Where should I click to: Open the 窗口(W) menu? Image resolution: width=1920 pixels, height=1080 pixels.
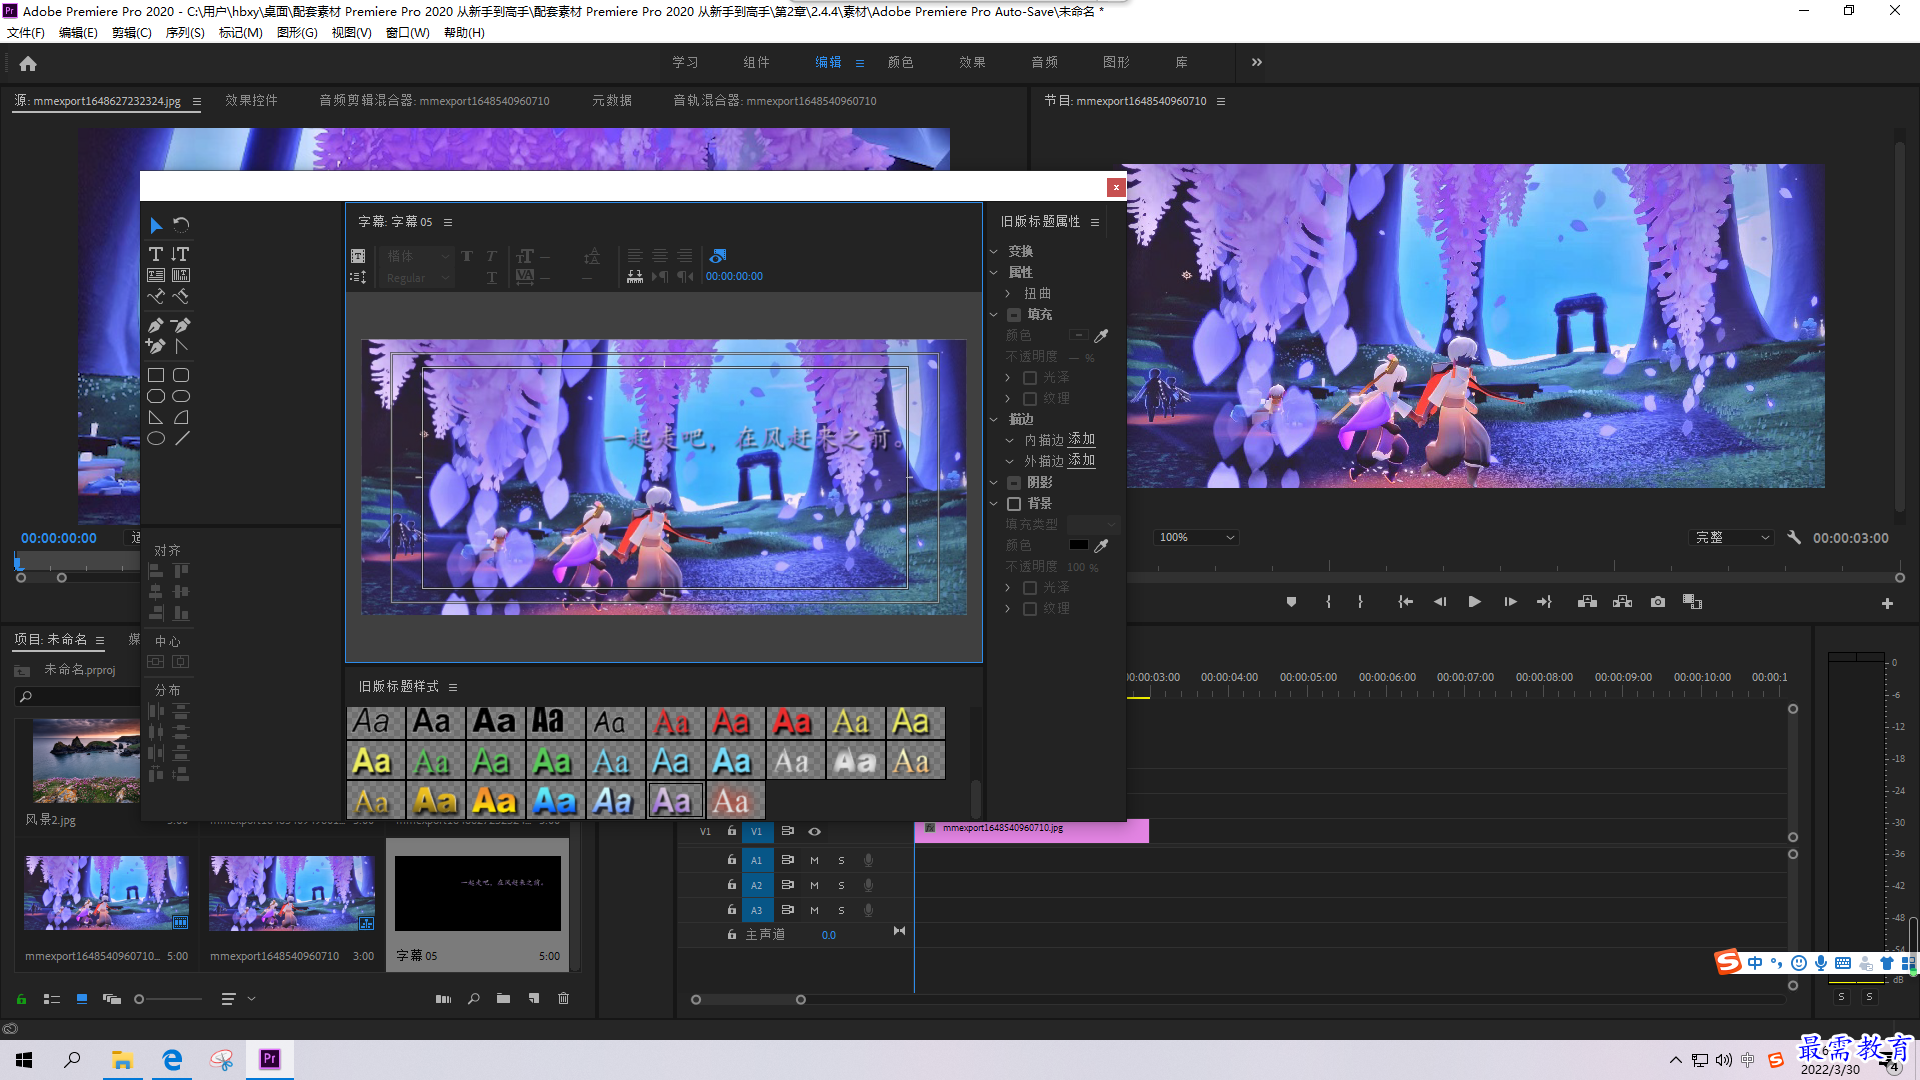pyautogui.click(x=407, y=33)
